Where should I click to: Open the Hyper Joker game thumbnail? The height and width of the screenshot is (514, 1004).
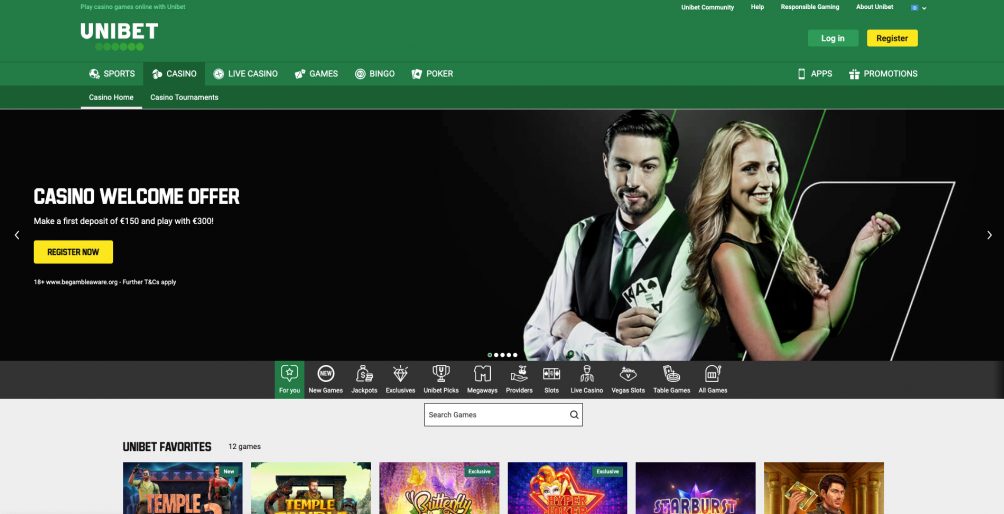pos(567,488)
